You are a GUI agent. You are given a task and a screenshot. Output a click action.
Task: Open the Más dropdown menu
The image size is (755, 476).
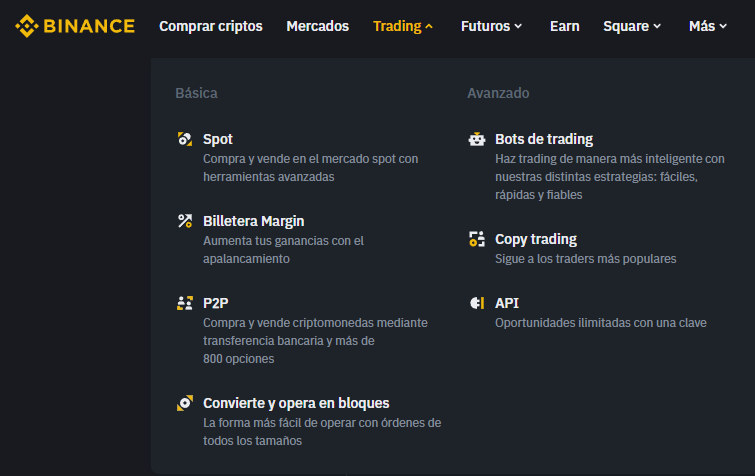(708, 26)
